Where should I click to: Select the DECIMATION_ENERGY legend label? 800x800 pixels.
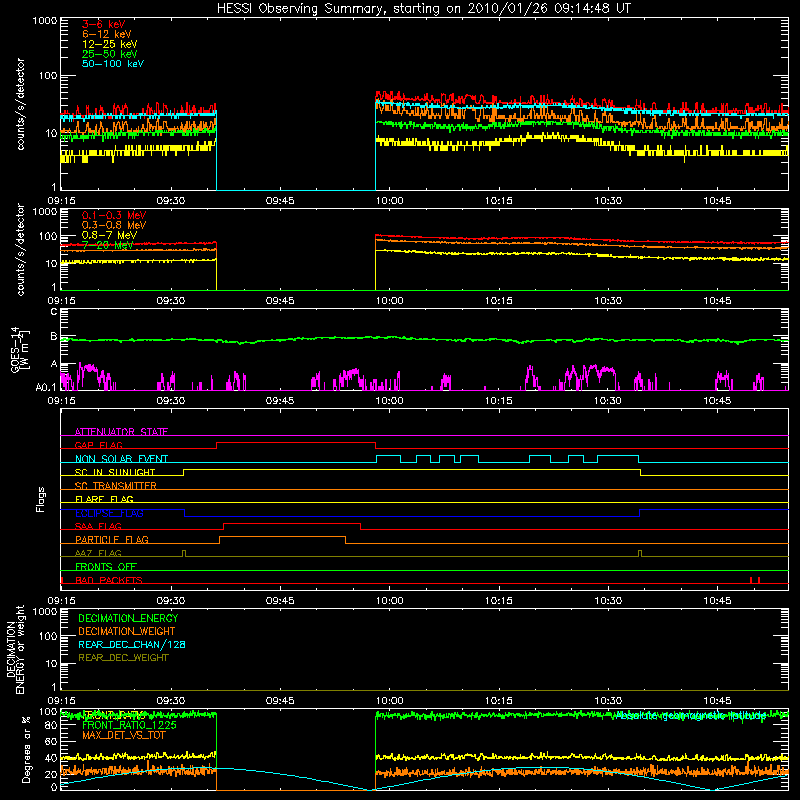pyautogui.click(x=128, y=618)
